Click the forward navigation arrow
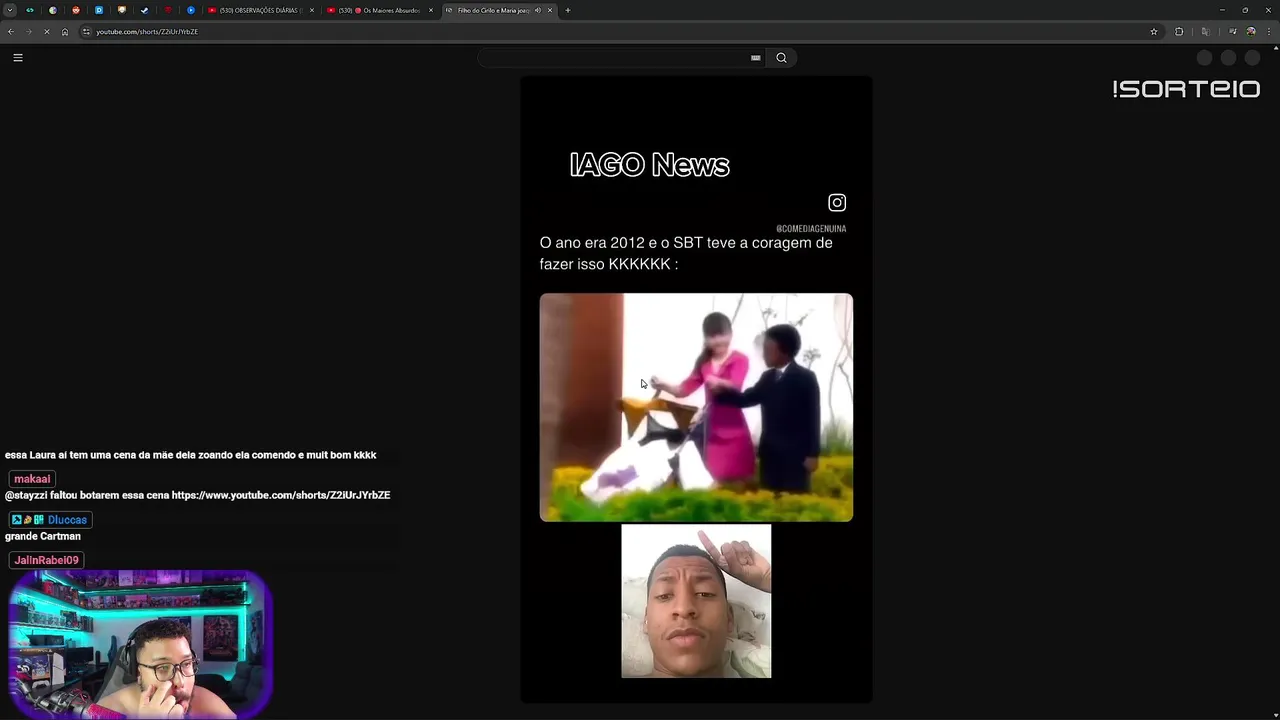 point(28,32)
